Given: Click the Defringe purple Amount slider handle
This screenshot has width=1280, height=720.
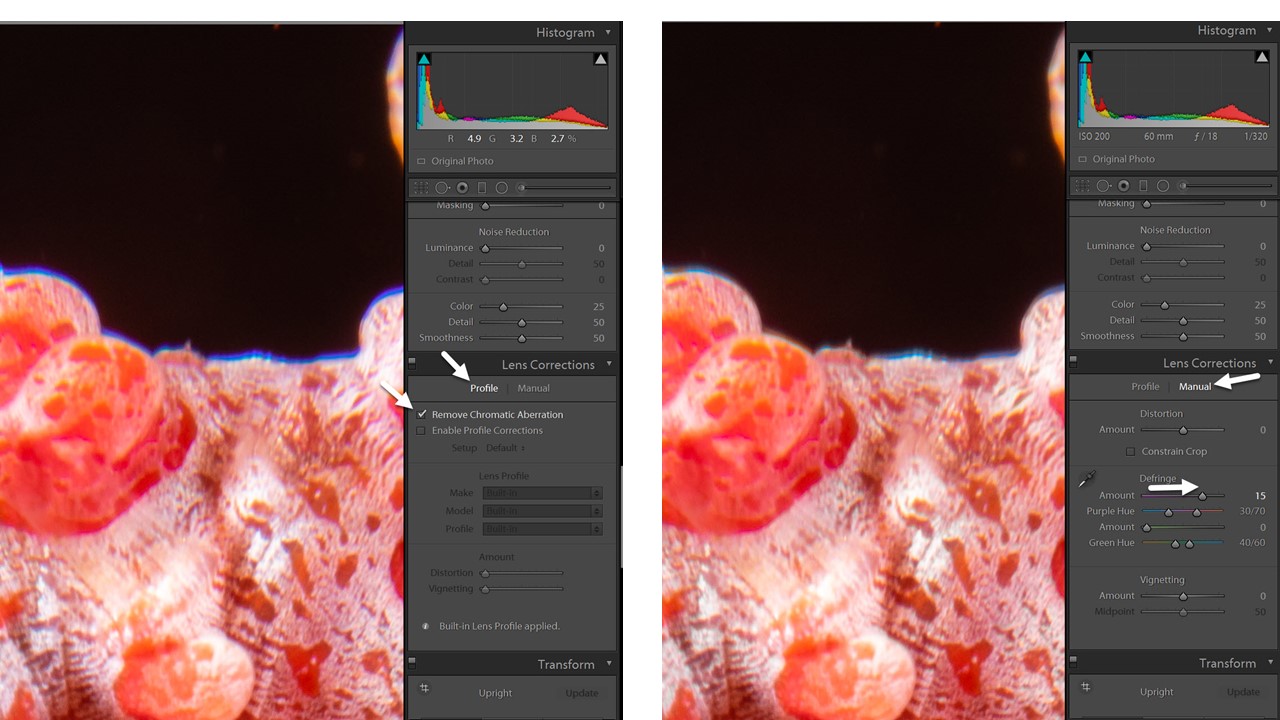Looking at the screenshot, I should click(1203, 495).
